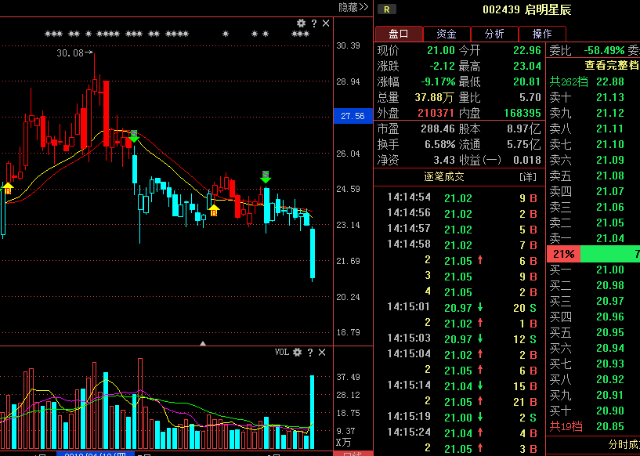
Task: Click the green S sell marker near 24.59
Action: point(266,177)
